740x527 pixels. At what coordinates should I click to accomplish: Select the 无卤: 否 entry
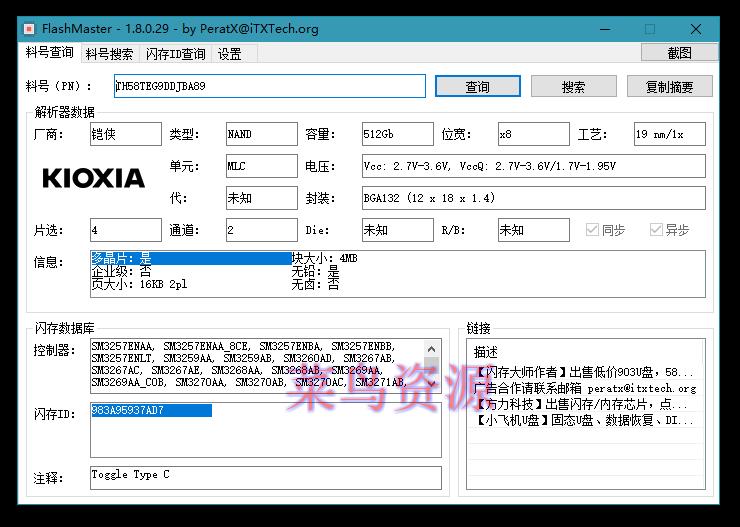315,284
